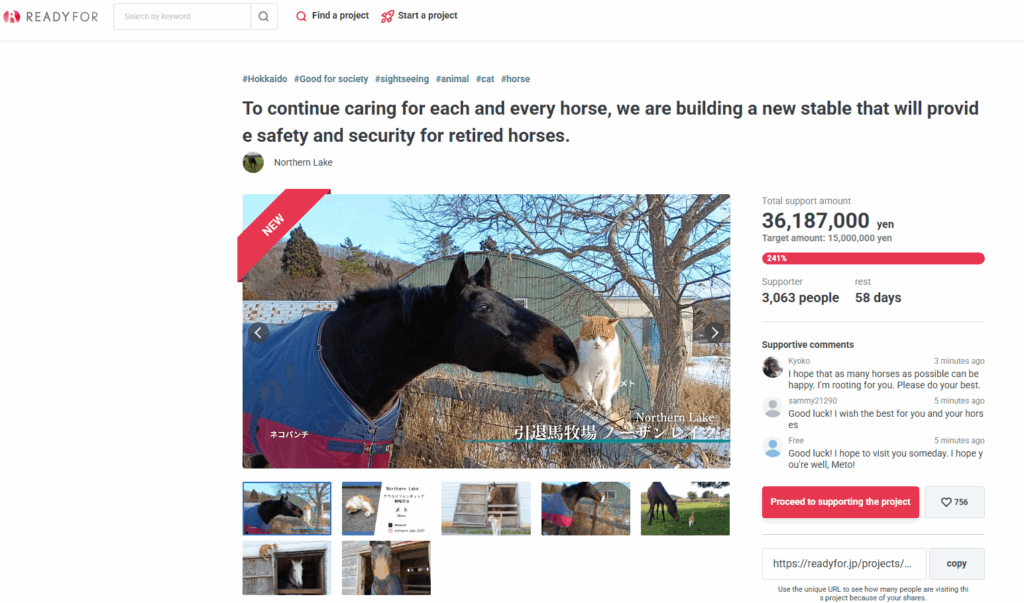Click the Find a project magnifier icon
1024x603 pixels.
pyautogui.click(x=301, y=16)
